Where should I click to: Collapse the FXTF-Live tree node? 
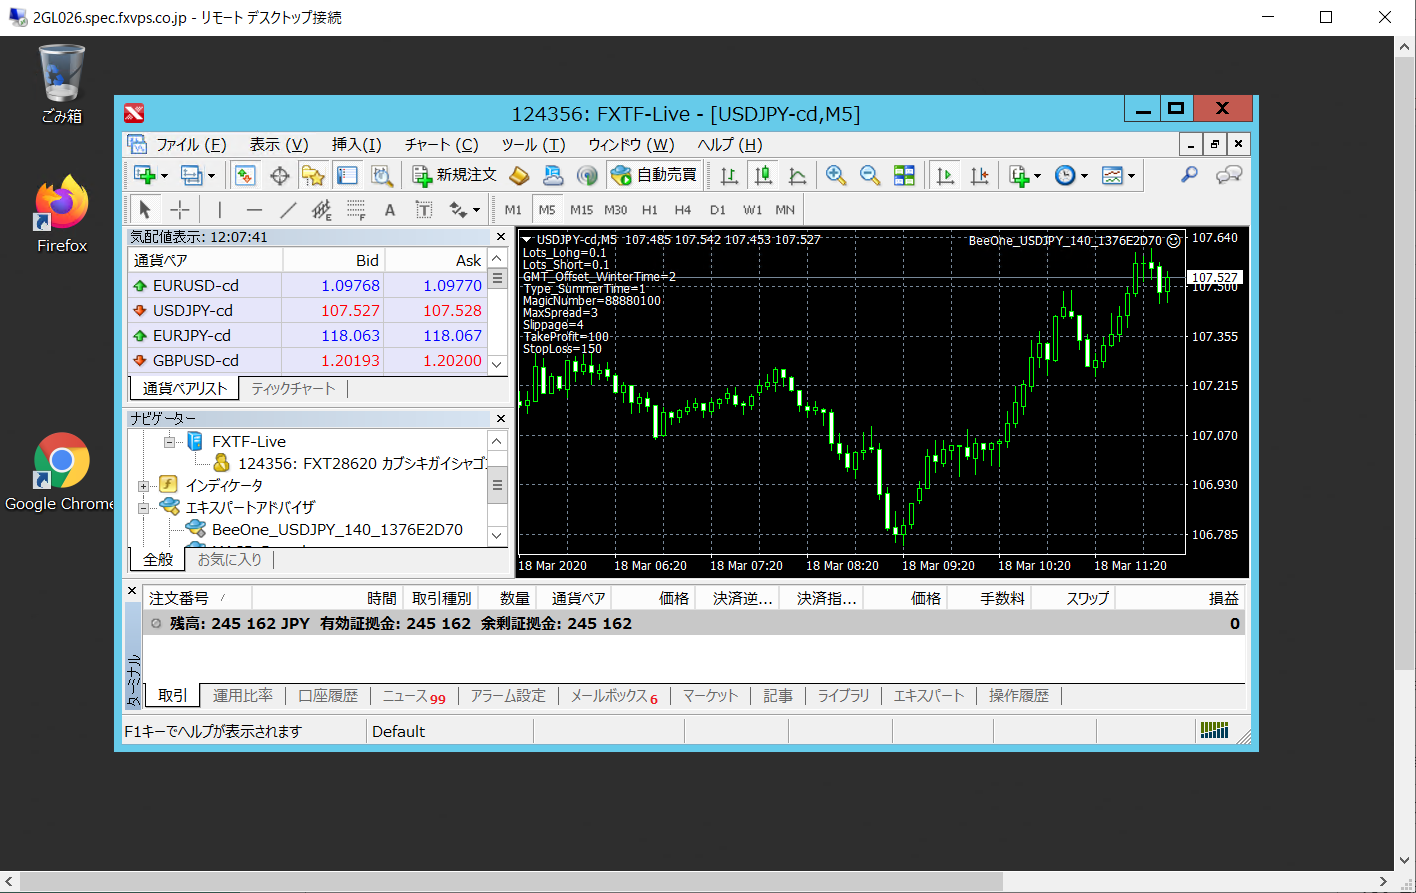(x=169, y=441)
